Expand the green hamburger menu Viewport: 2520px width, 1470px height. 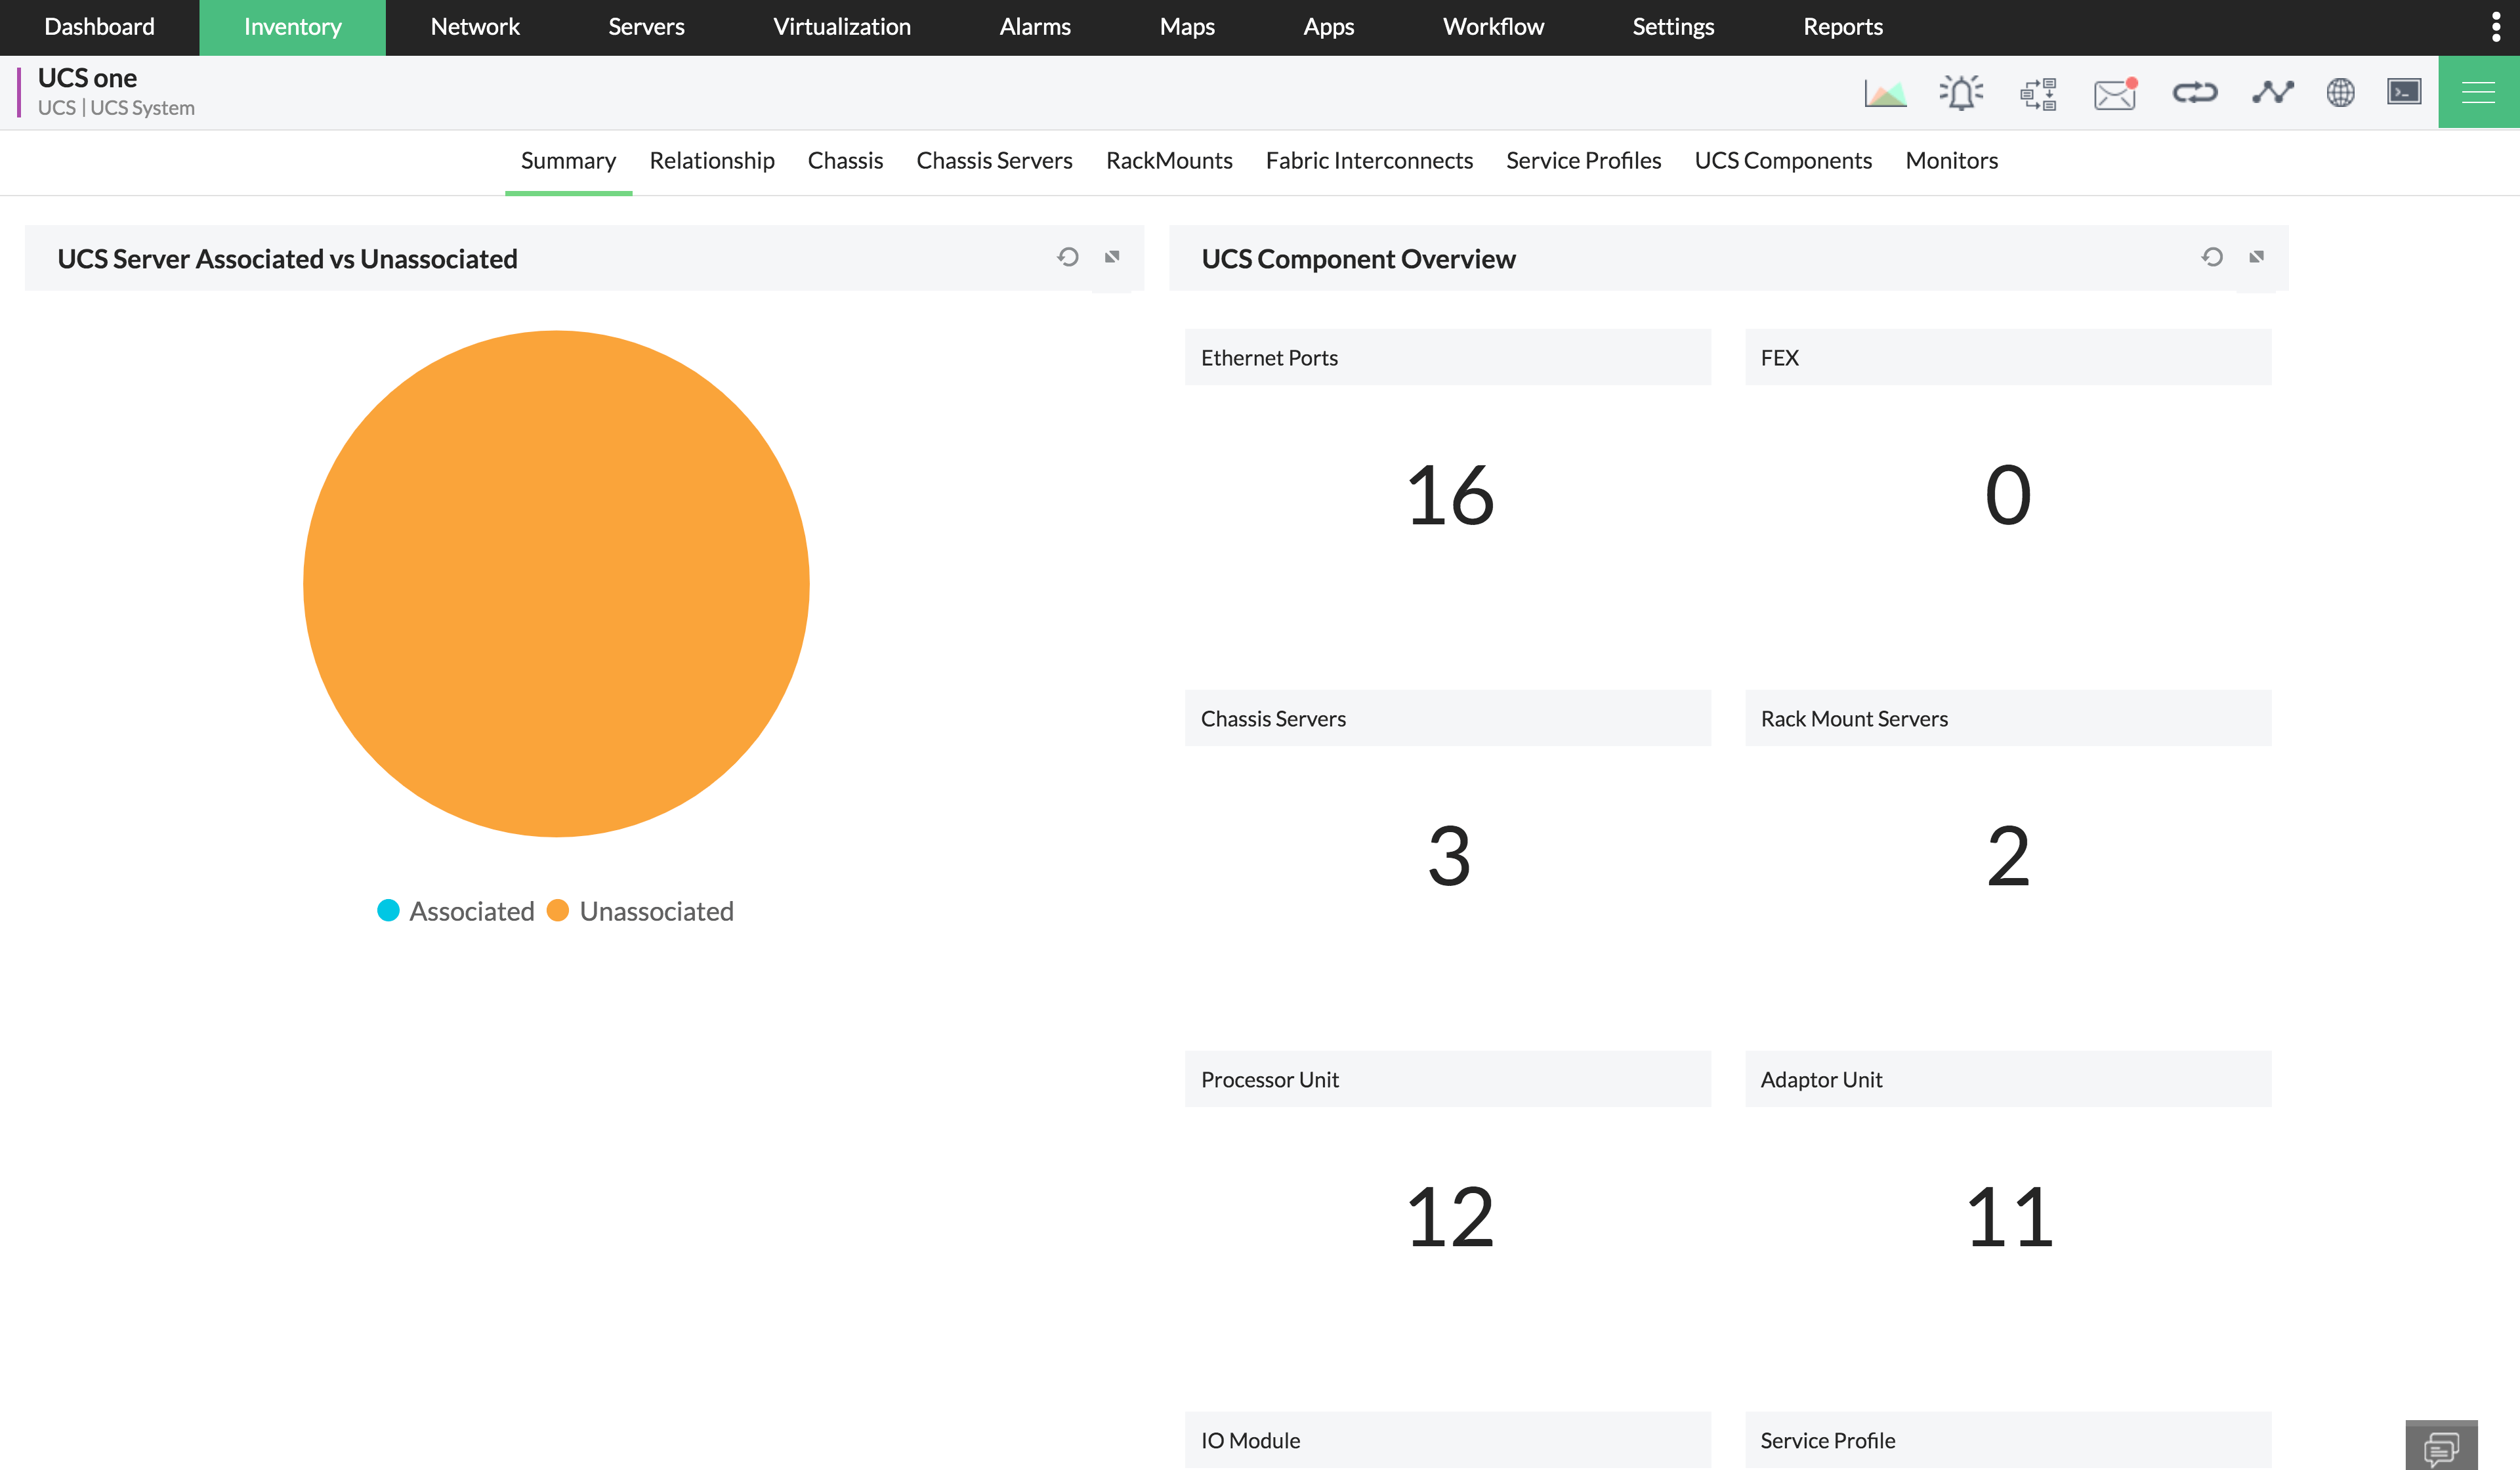(x=2478, y=92)
